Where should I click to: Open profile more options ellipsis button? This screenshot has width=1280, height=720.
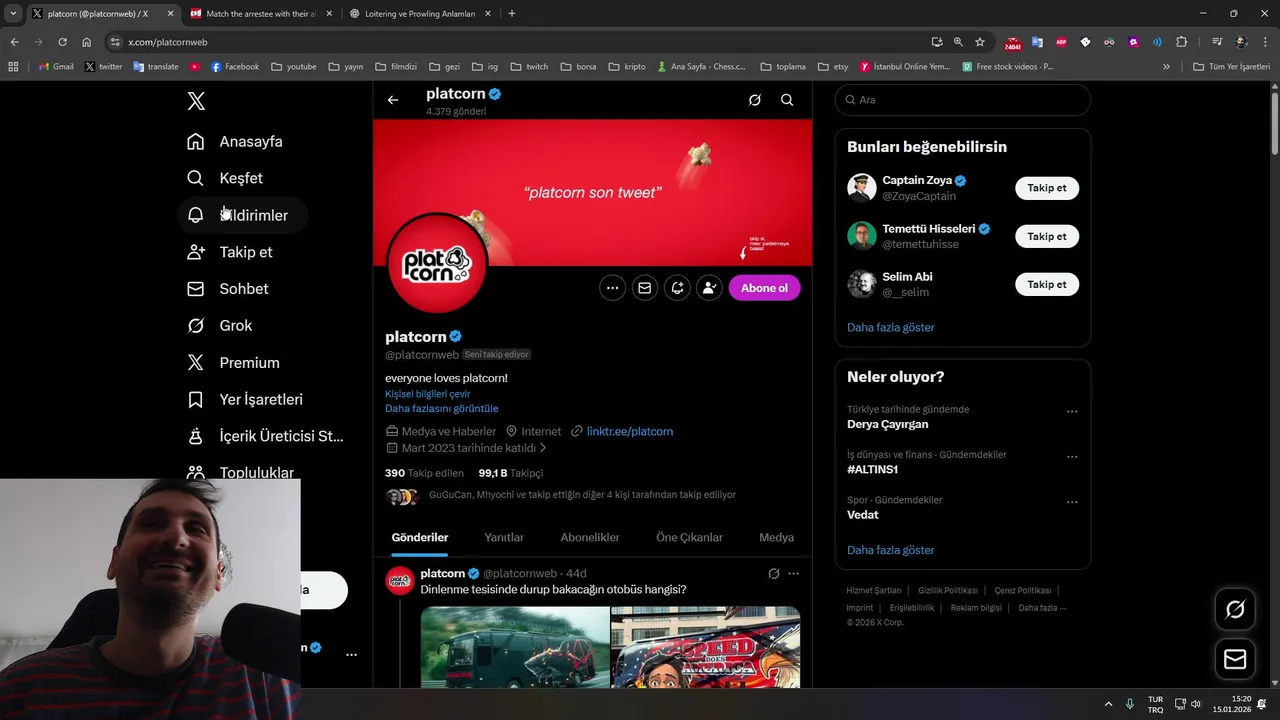pyautogui.click(x=612, y=288)
